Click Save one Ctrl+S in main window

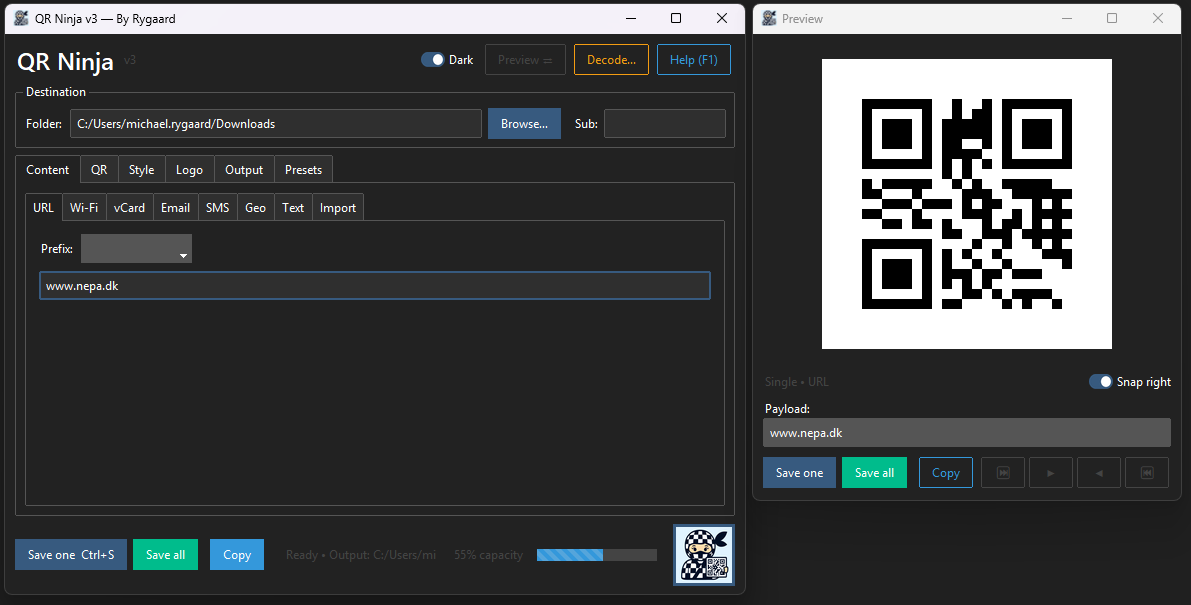coord(71,555)
